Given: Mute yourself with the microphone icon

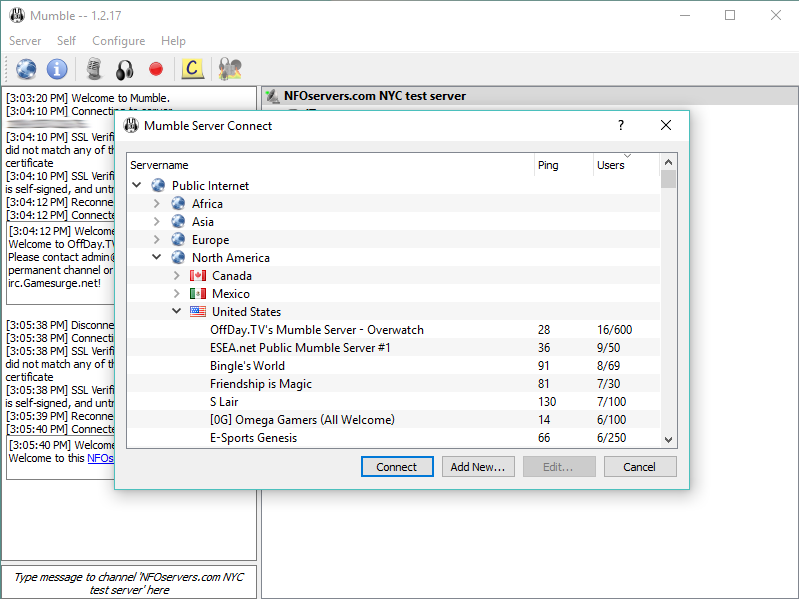Looking at the screenshot, I should [94, 69].
